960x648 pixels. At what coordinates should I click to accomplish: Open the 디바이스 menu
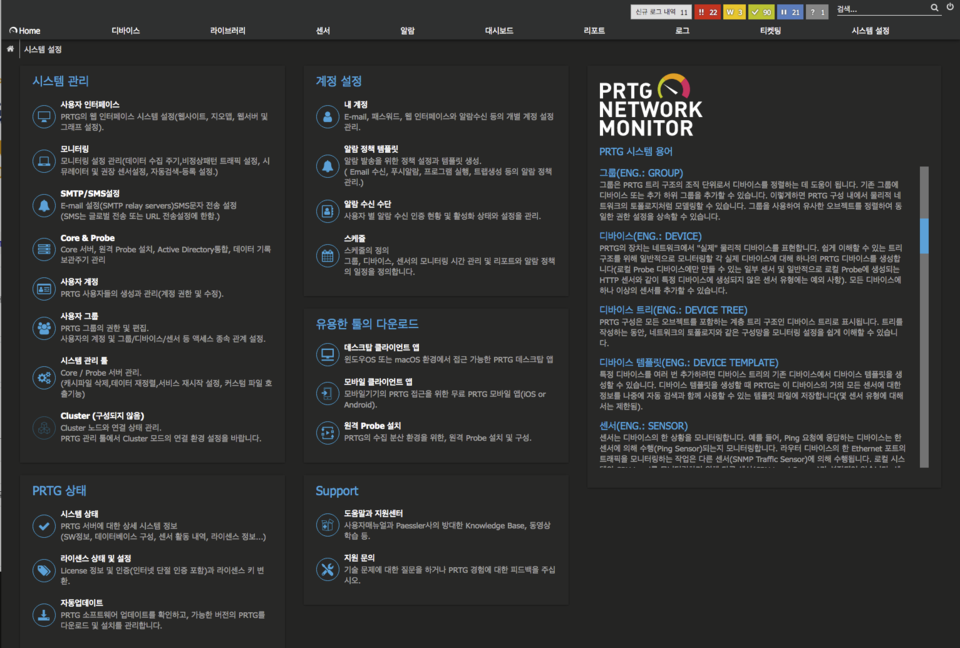tap(126, 31)
